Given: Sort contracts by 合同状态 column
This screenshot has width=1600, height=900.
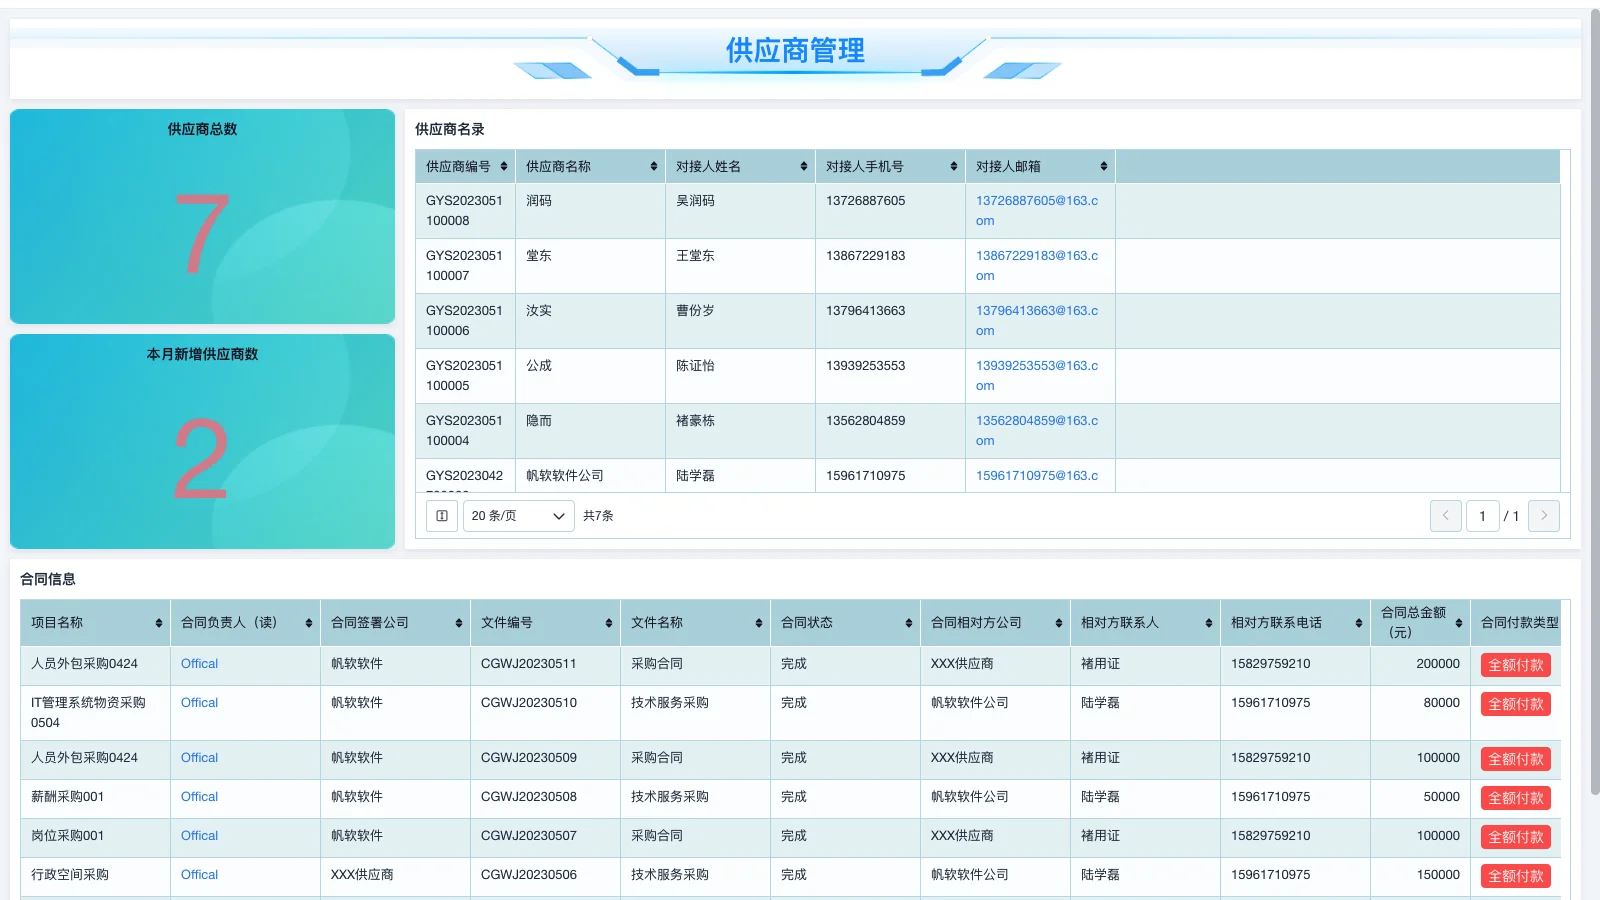Looking at the screenshot, I should coord(909,623).
